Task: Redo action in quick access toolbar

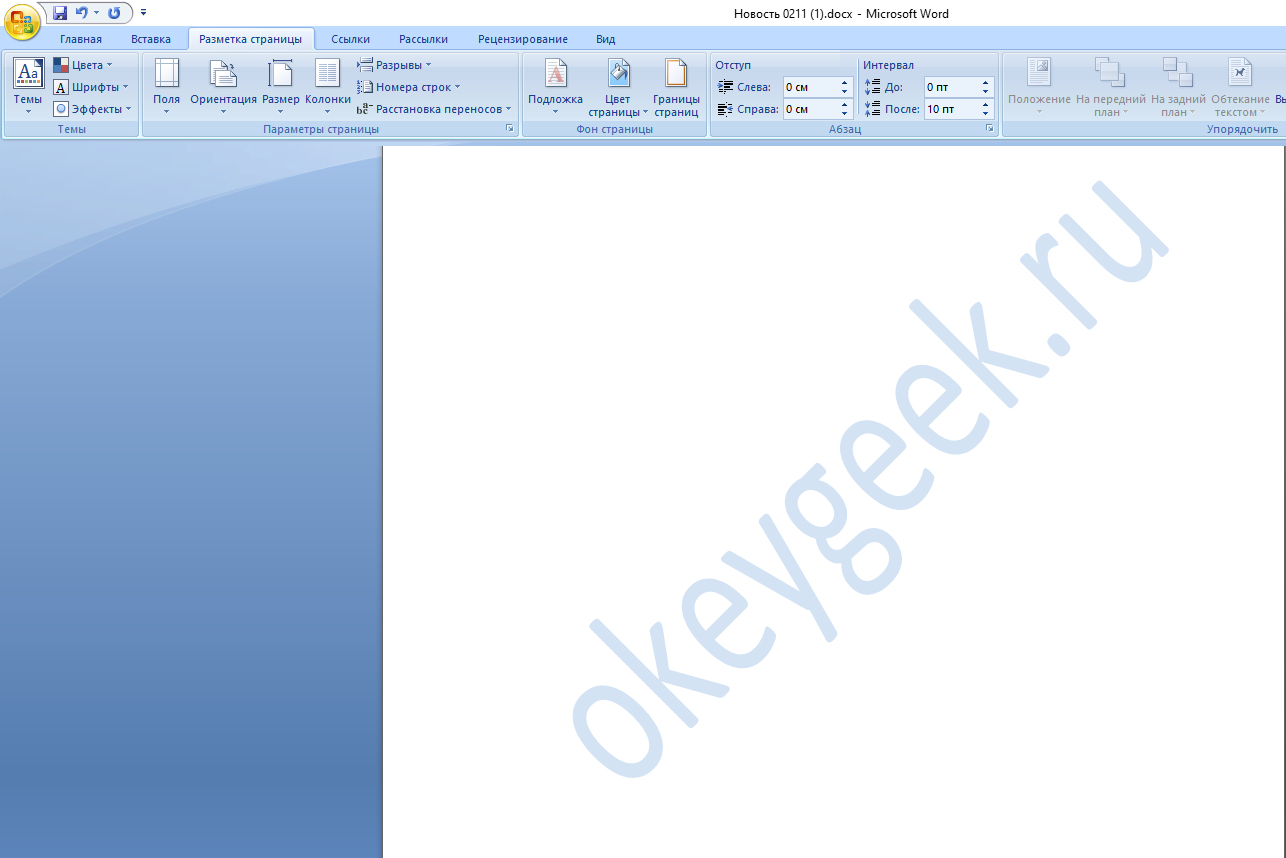Action: (114, 13)
